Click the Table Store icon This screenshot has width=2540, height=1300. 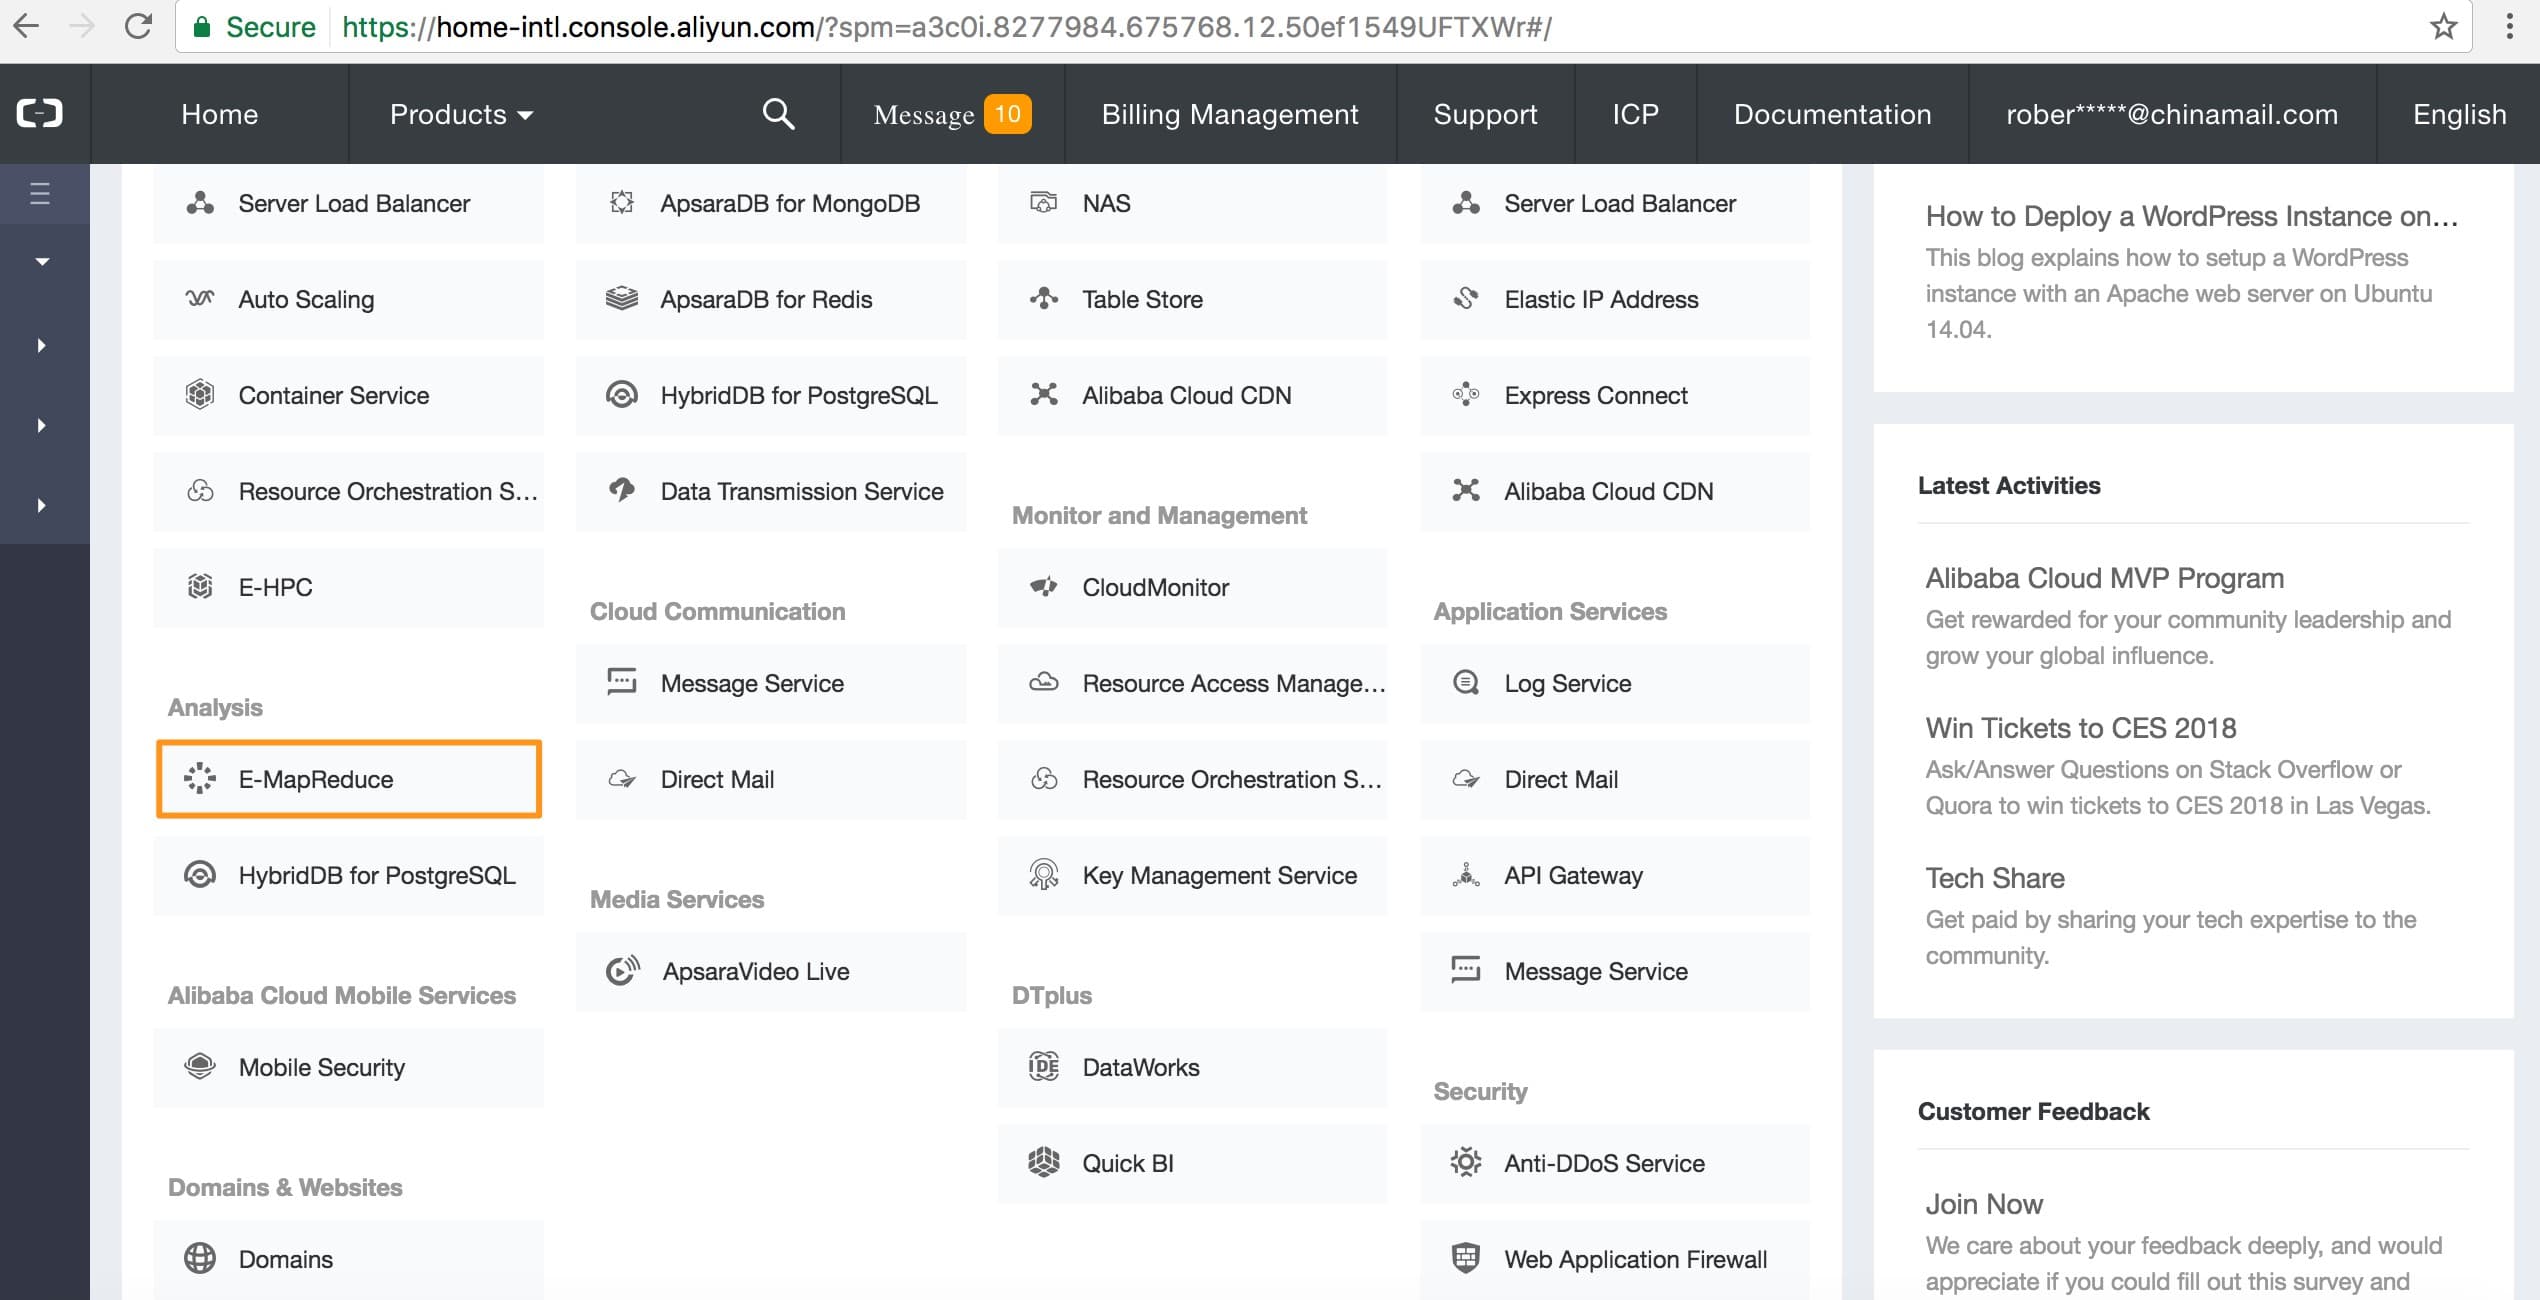tap(1044, 298)
